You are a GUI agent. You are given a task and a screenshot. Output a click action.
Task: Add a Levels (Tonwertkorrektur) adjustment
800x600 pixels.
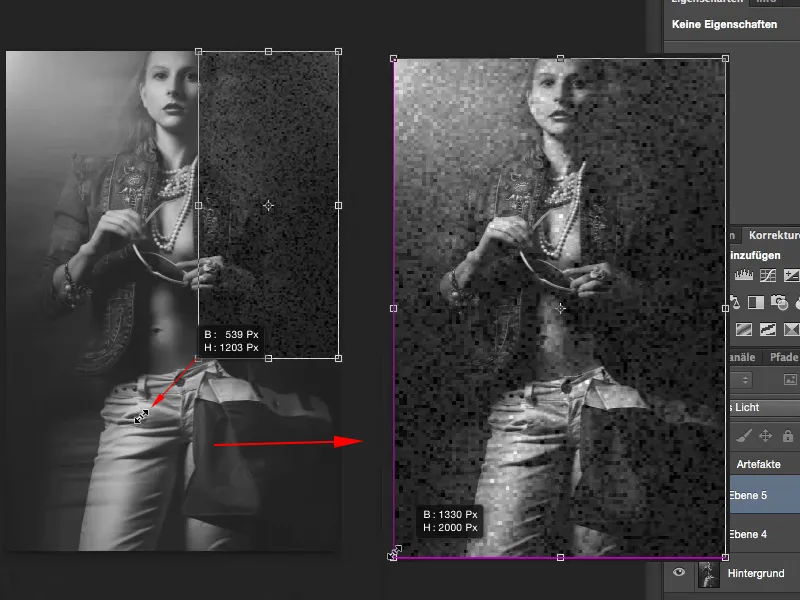(x=744, y=276)
